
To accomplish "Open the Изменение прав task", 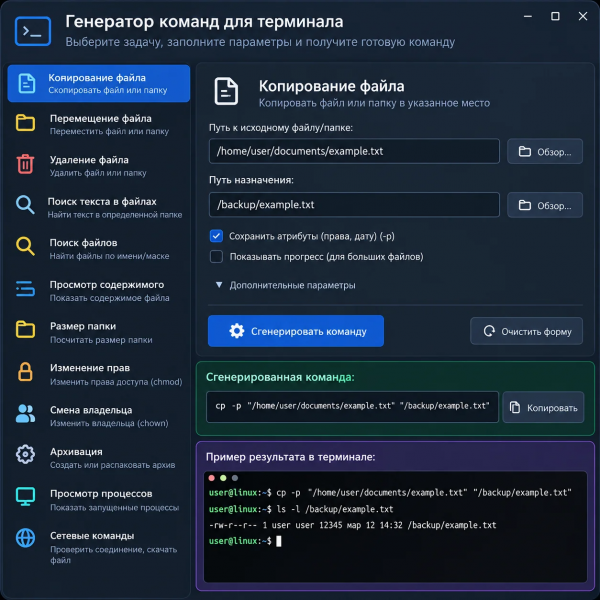I will 99,374.
